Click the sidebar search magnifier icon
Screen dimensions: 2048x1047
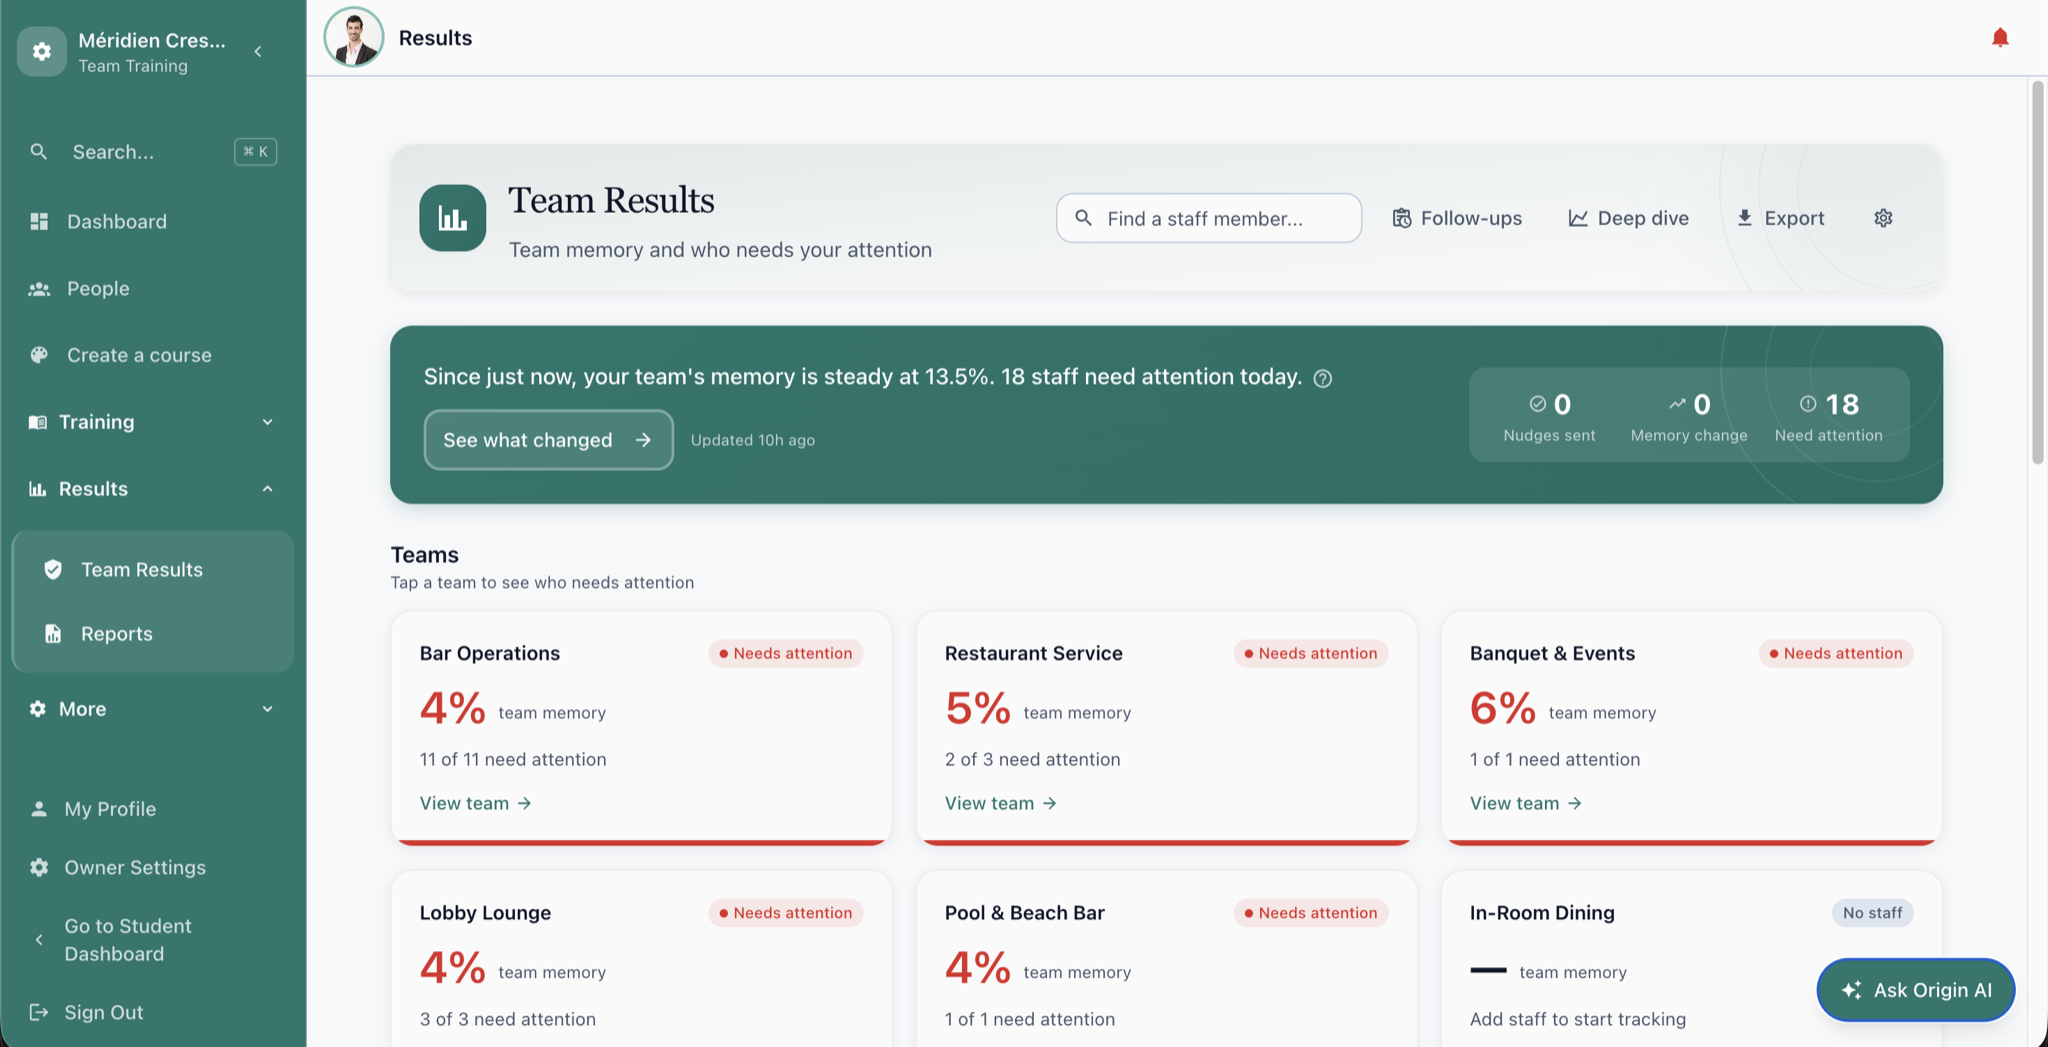point(39,152)
